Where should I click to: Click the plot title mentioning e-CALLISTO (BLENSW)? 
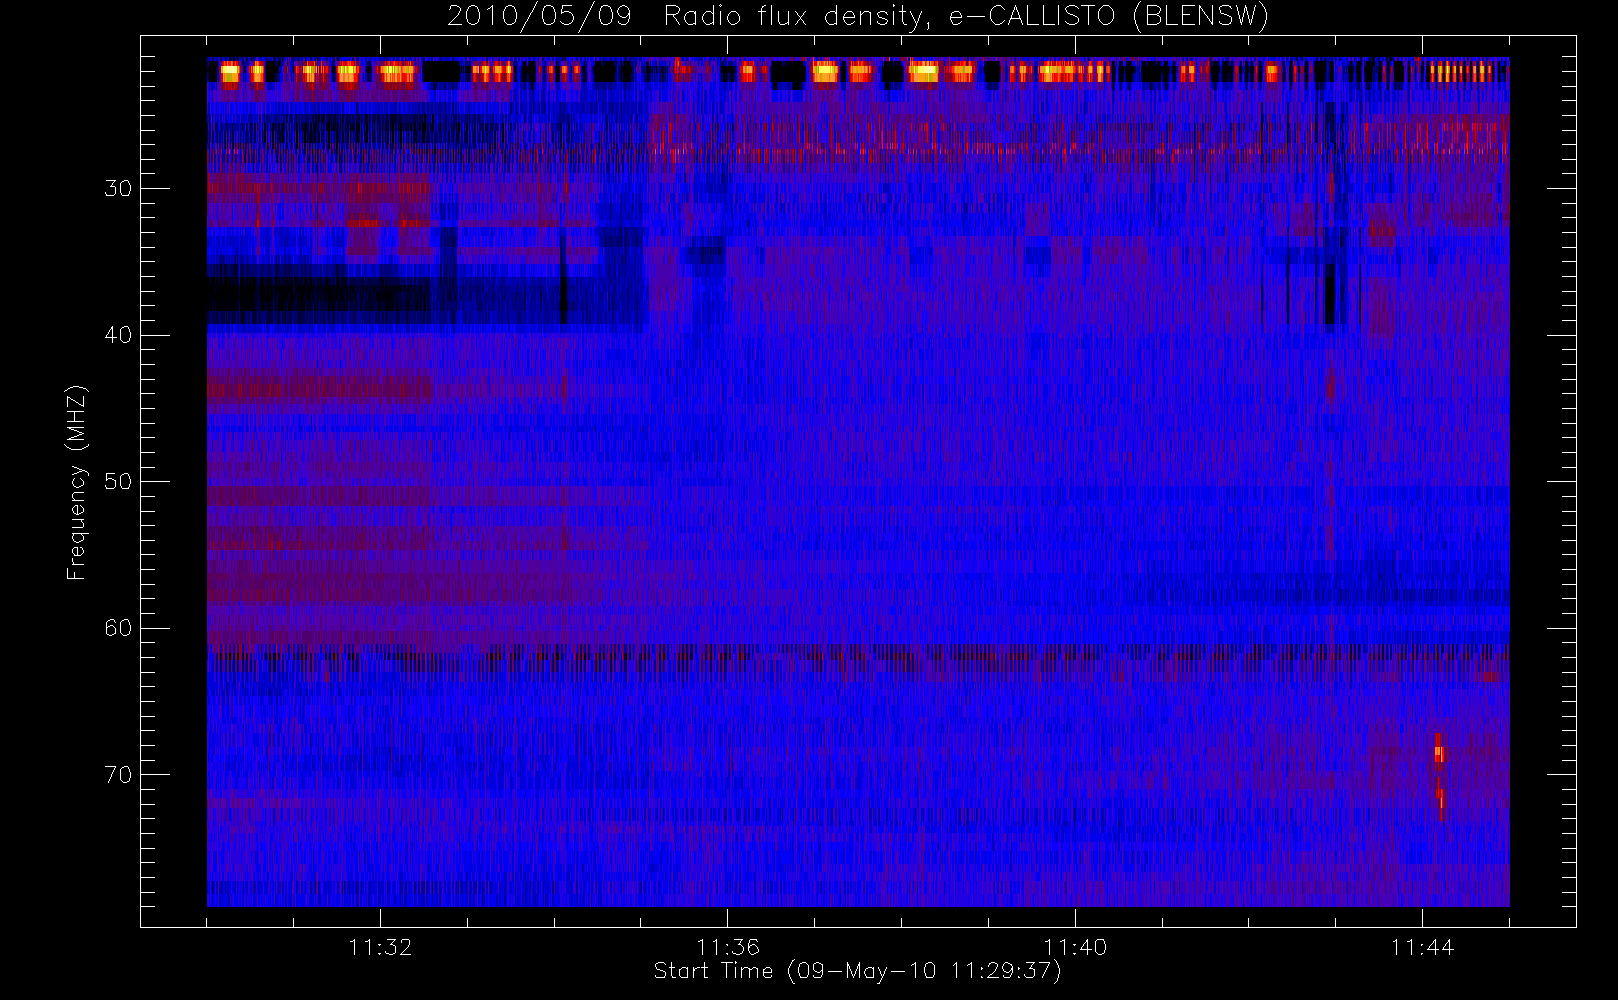(858, 17)
